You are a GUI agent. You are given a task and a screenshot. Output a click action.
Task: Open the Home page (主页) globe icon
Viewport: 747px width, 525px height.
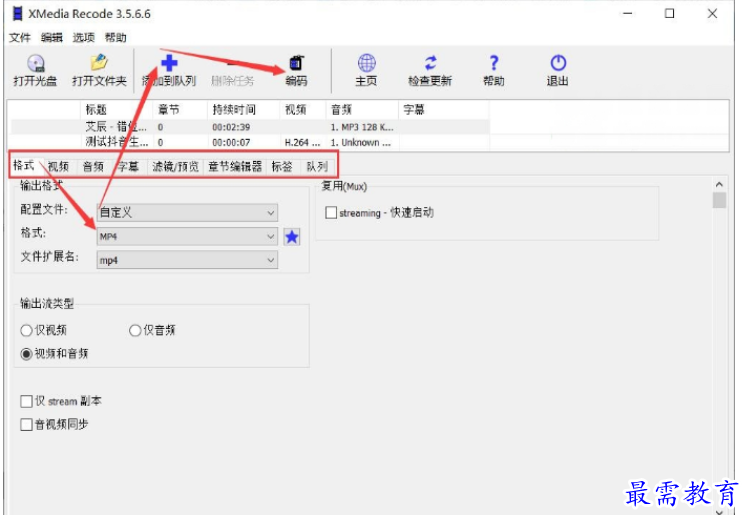(367, 64)
